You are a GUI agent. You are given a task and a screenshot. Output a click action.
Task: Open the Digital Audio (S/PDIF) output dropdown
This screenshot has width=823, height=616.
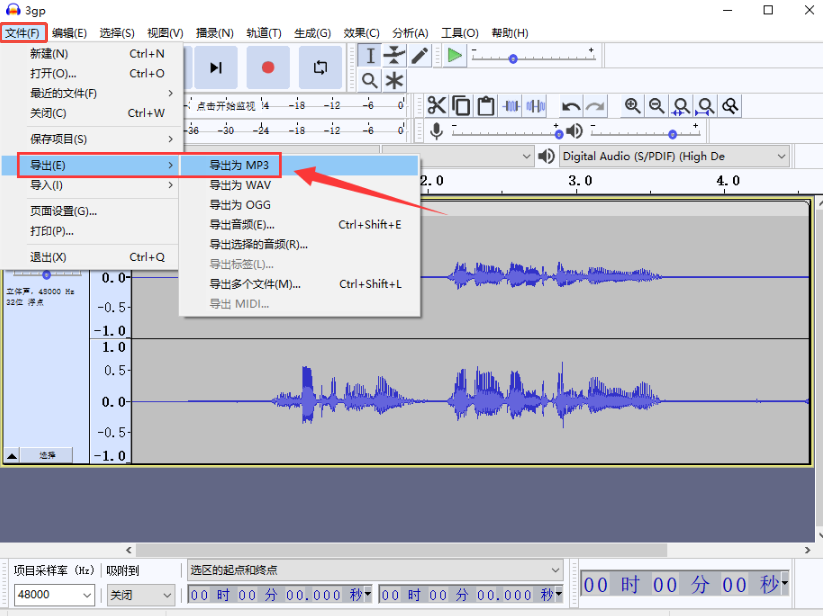(674, 156)
